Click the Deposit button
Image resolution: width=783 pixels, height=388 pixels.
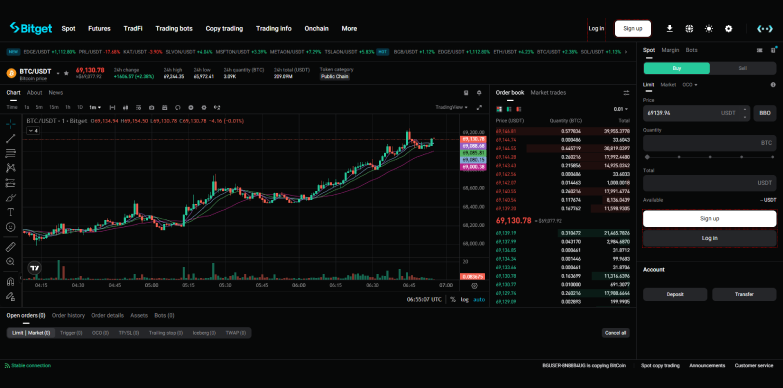pos(675,295)
